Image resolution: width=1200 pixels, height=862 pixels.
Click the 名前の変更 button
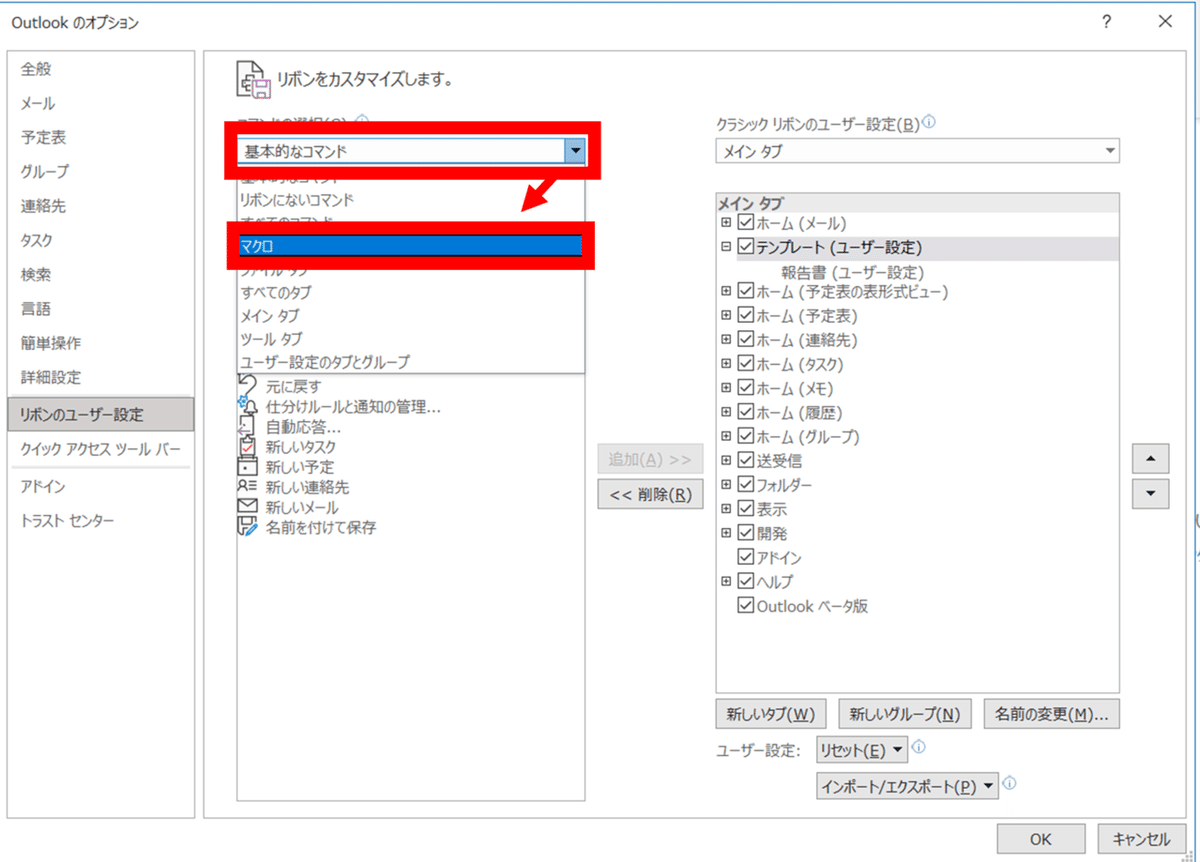(1052, 714)
